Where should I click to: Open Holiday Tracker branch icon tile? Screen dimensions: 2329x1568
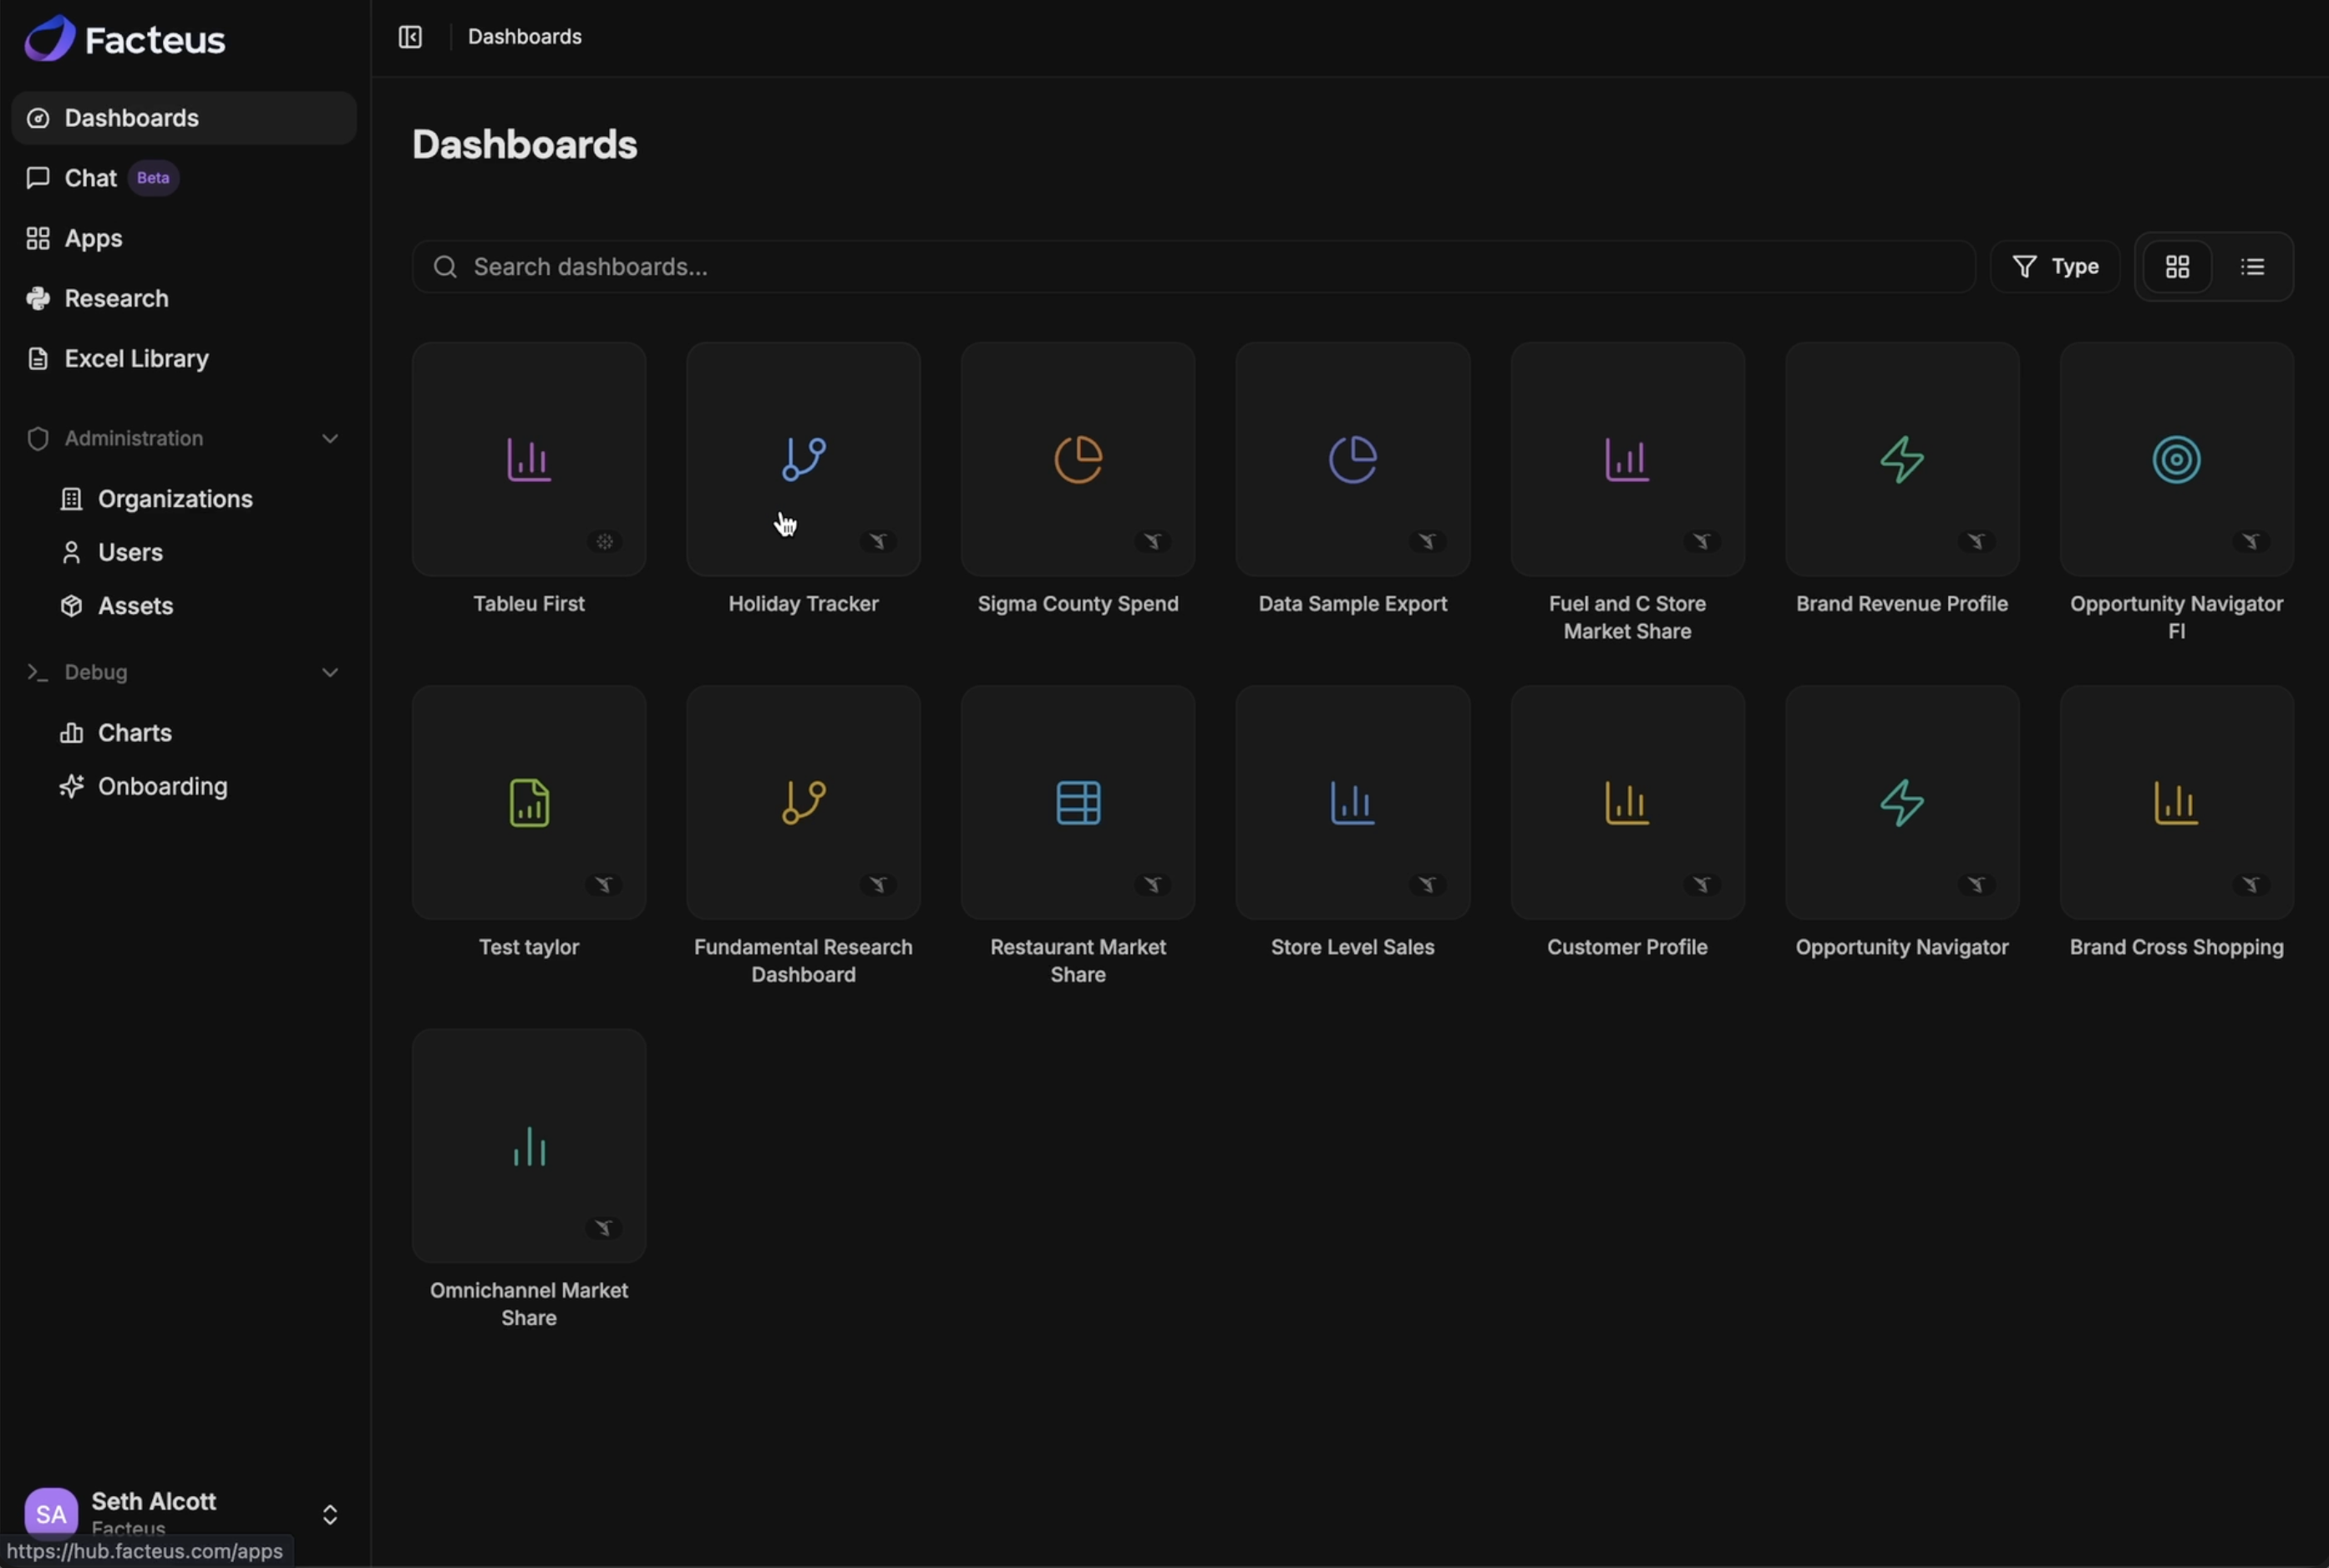pyautogui.click(x=803, y=460)
